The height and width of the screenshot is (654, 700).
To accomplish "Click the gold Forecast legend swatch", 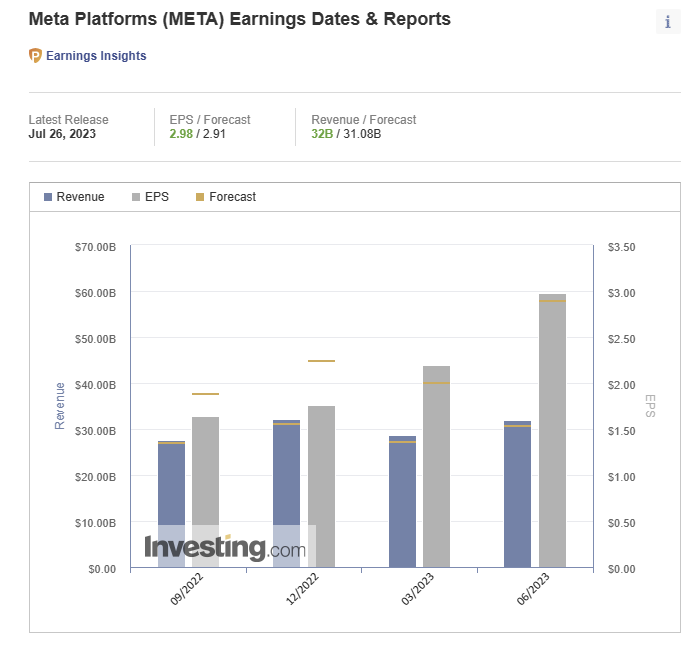I will point(200,197).
